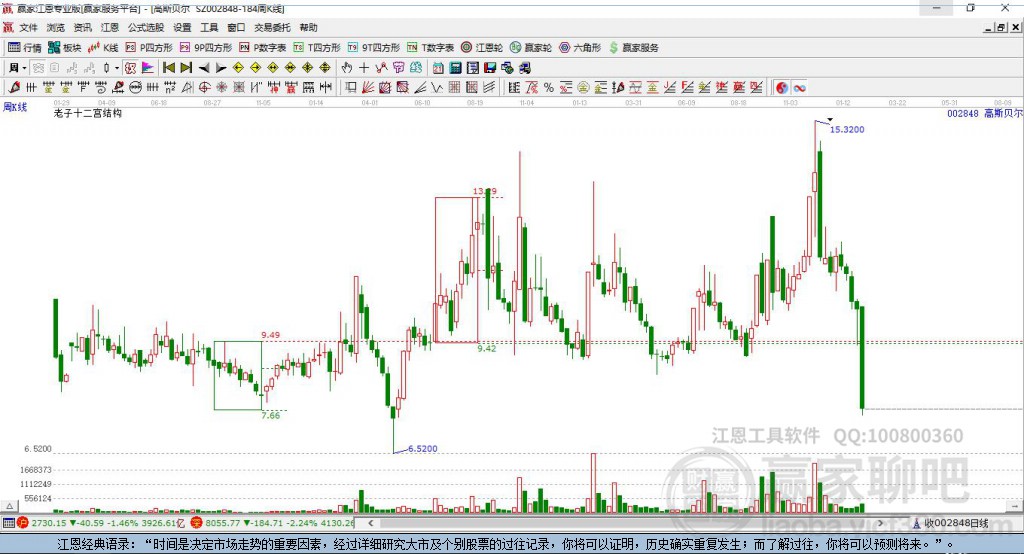Select the red crosshair circle tool
The image size is (1024, 554).
(204, 88)
